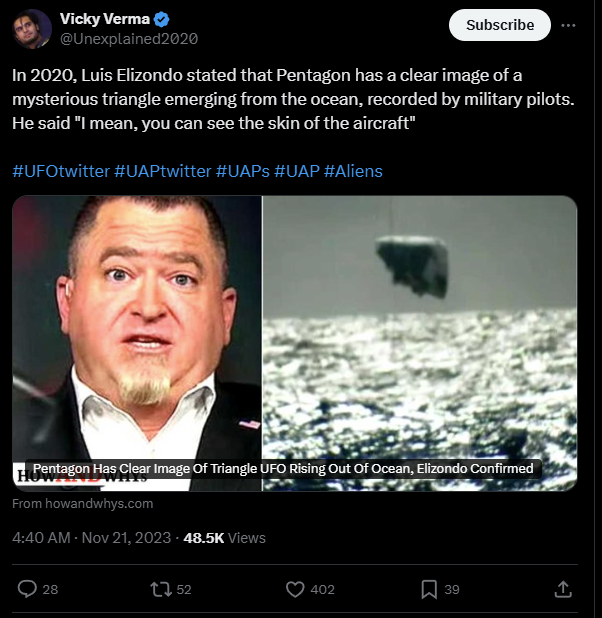The height and width of the screenshot is (618, 602).
Task: Open the 4:40 AM Nov 21, 2023 timestamp
Action: tap(91, 538)
